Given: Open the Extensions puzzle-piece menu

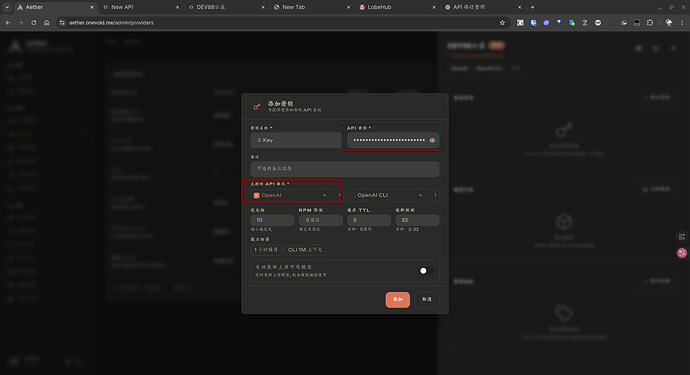Looking at the screenshot, I should [650, 22].
